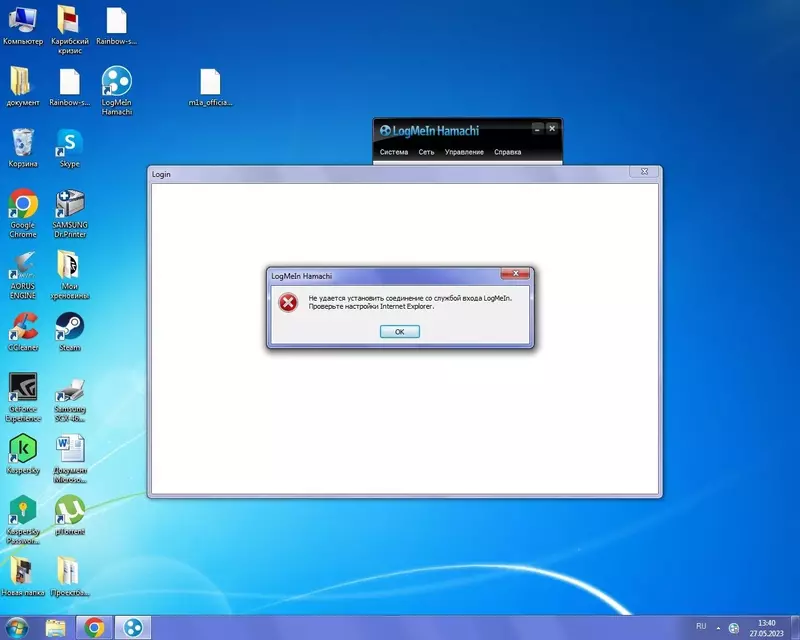800x640 pixels.
Task: Open the Сеть menu in Hamachi
Action: 426,152
